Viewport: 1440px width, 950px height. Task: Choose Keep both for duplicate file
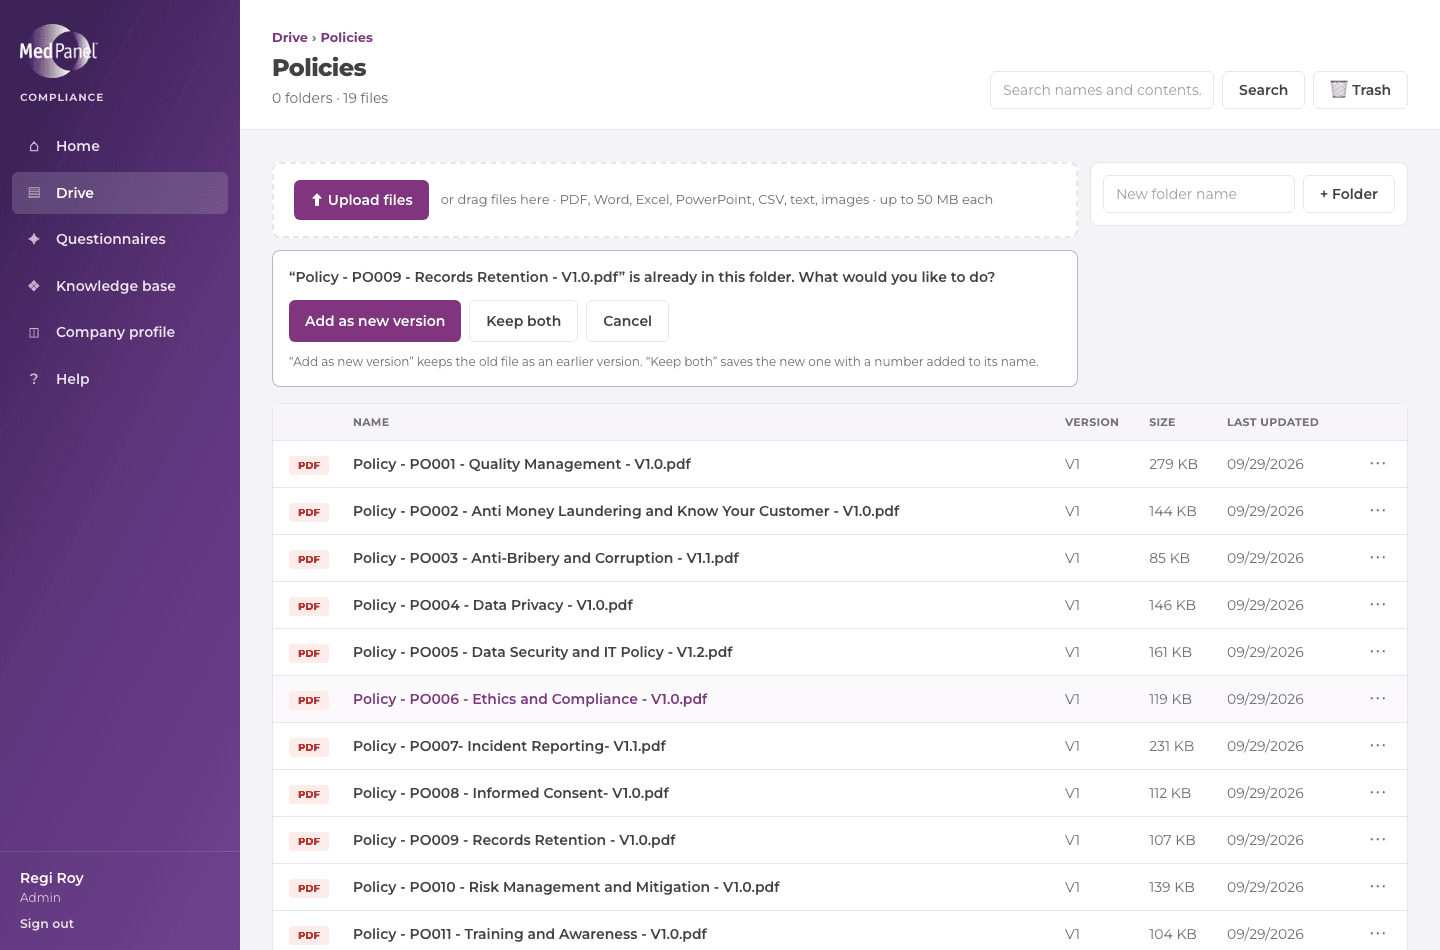click(x=523, y=321)
